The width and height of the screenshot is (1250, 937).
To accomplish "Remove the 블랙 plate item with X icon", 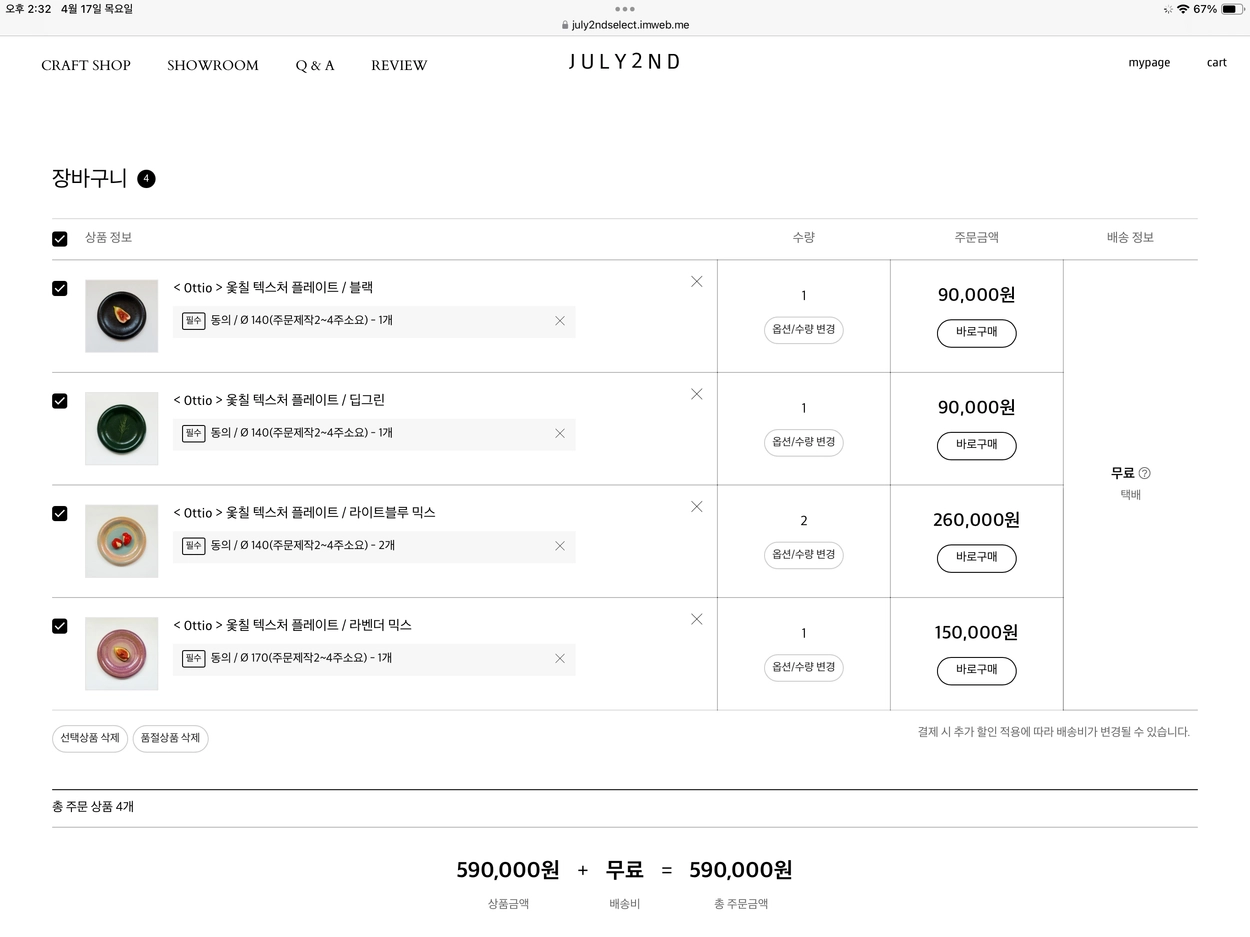I will click(697, 282).
